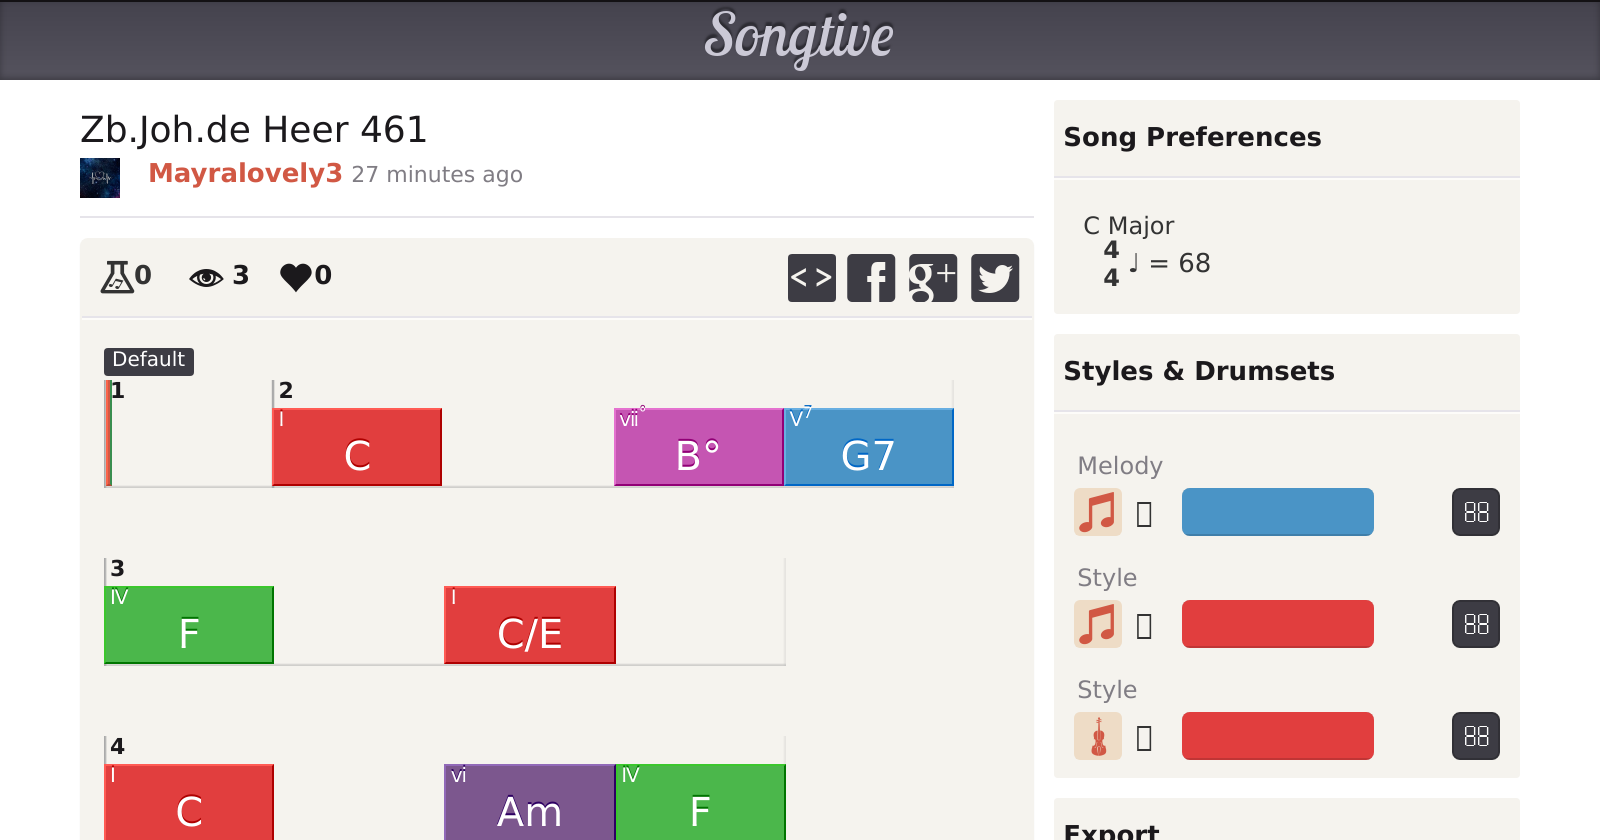Open the Mayralovely3 profile link
This screenshot has width=1600, height=840.
point(245,174)
